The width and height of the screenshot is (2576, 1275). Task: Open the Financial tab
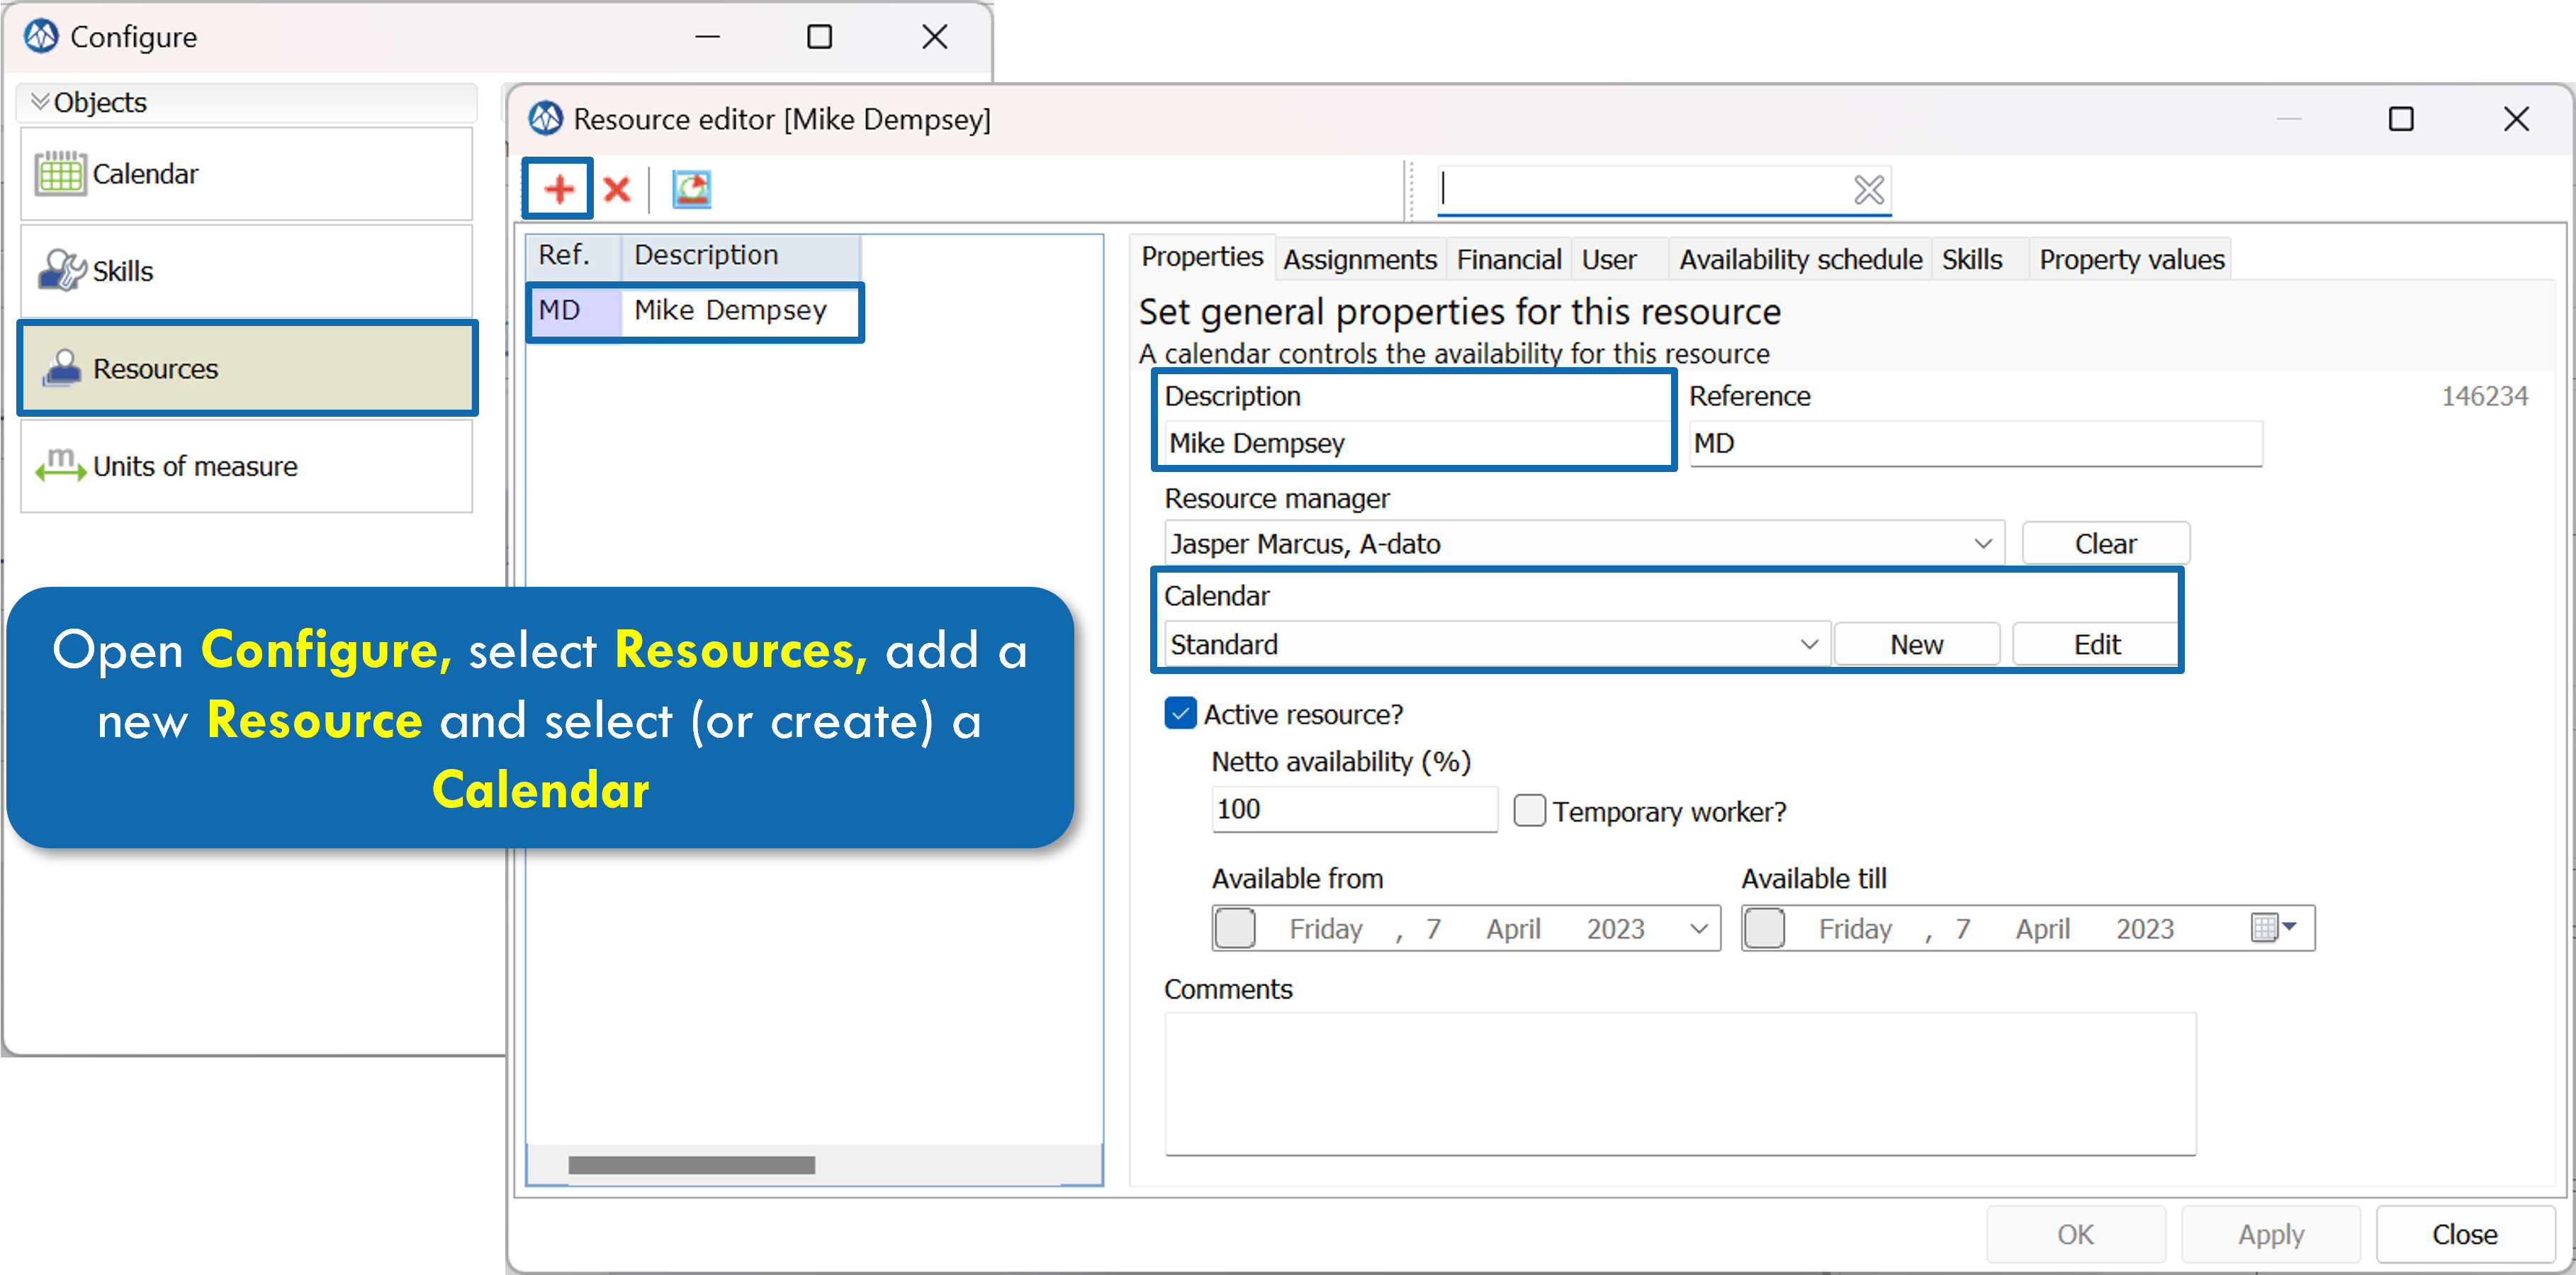tap(1508, 260)
